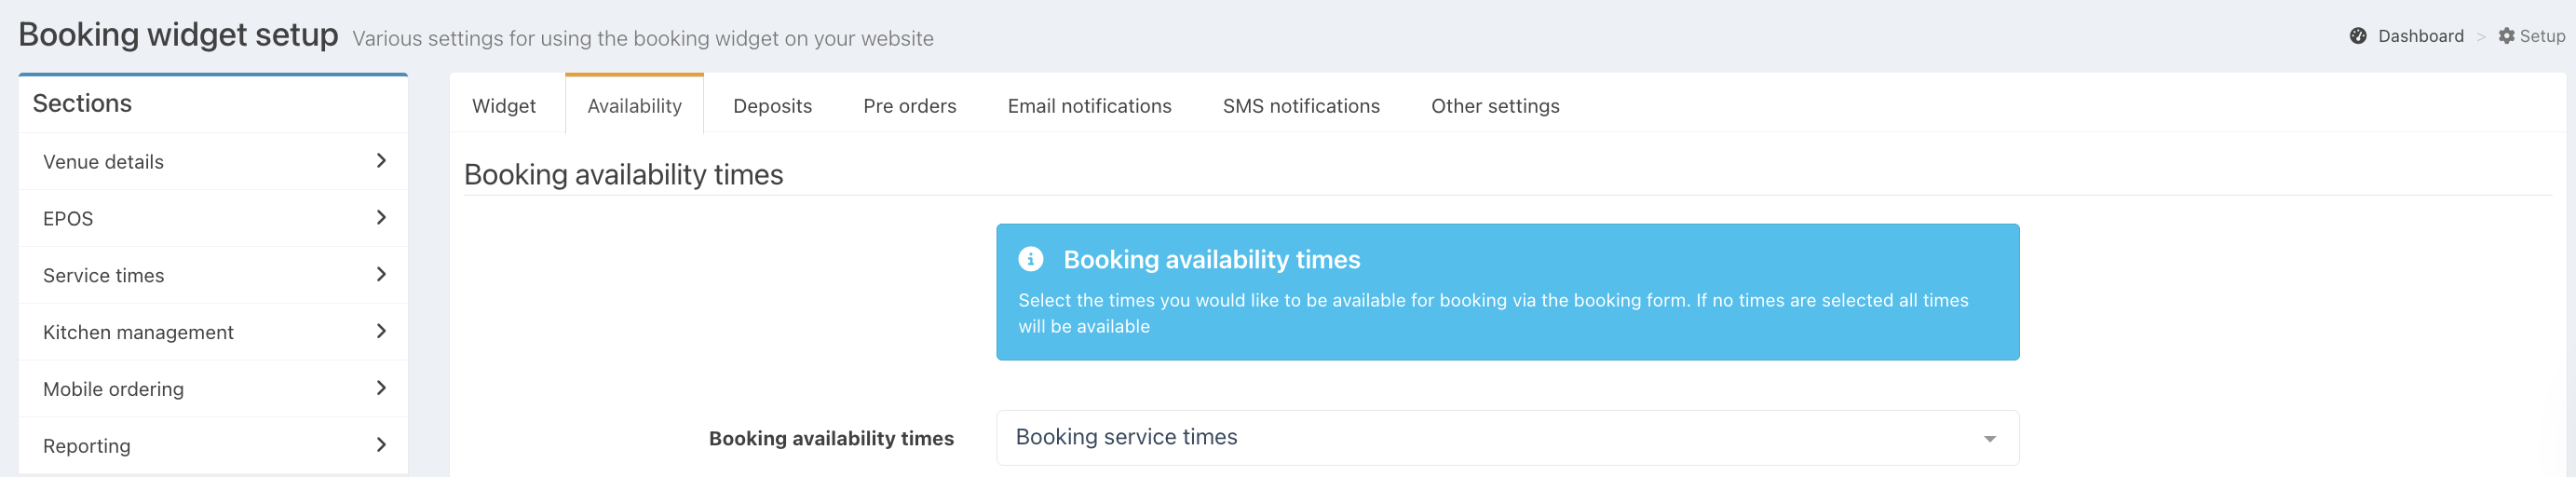This screenshot has width=2576, height=477.
Task: Expand Mobile ordering section arrow
Action: click(x=381, y=388)
